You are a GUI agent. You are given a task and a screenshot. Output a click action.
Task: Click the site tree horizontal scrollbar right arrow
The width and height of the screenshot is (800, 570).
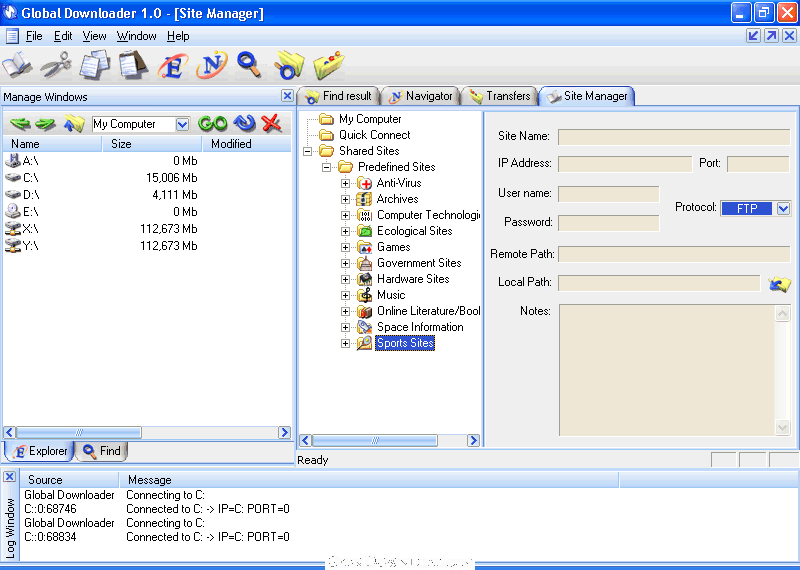[473, 440]
